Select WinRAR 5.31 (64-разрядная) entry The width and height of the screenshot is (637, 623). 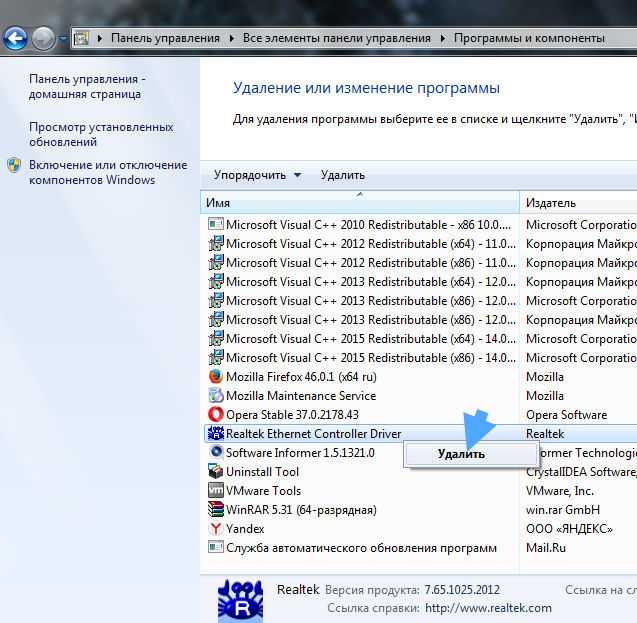[418, 510]
